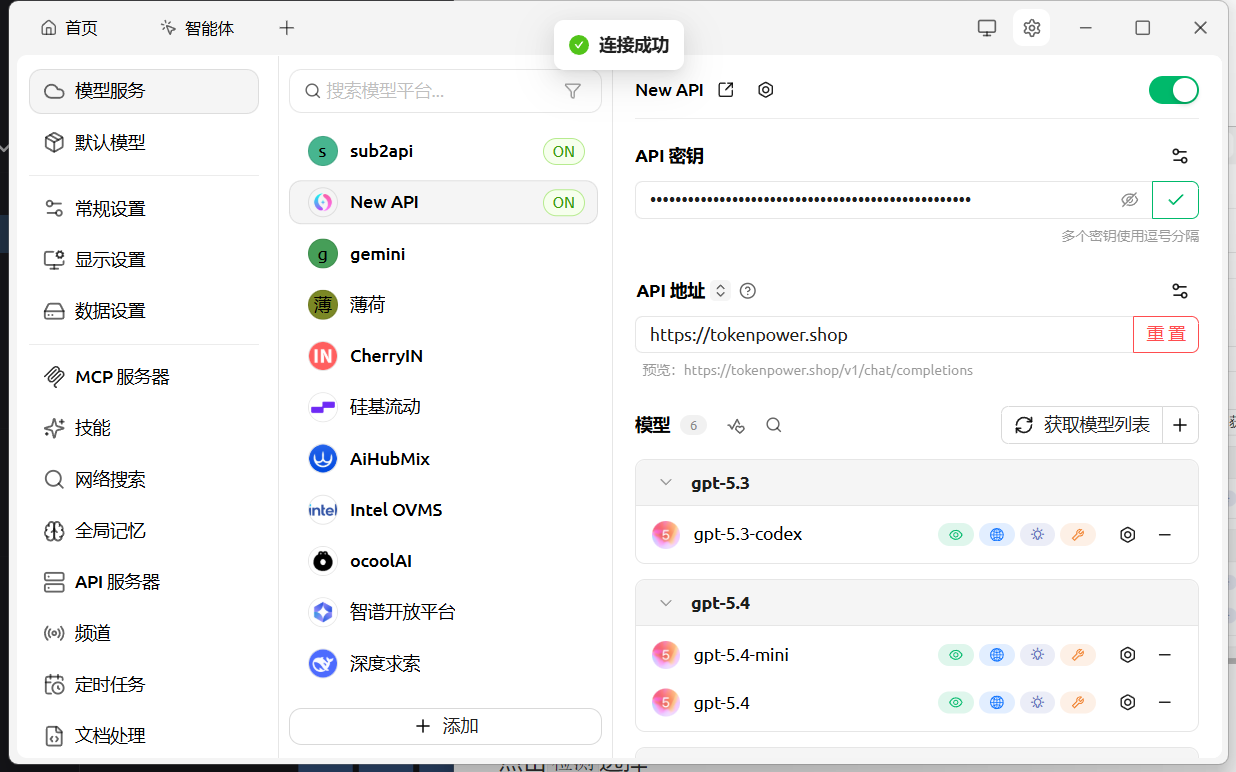Image resolution: width=1236 pixels, height=772 pixels.
Task: Select Intel OVMS provider
Action: click(443, 510)
